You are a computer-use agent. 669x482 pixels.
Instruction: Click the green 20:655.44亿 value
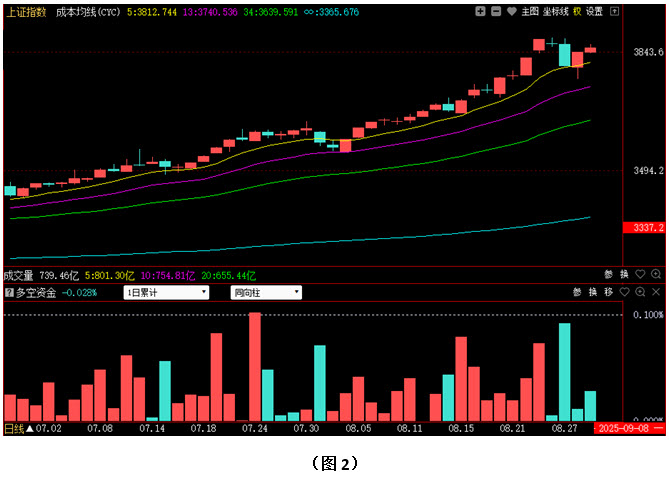[229, 276]
